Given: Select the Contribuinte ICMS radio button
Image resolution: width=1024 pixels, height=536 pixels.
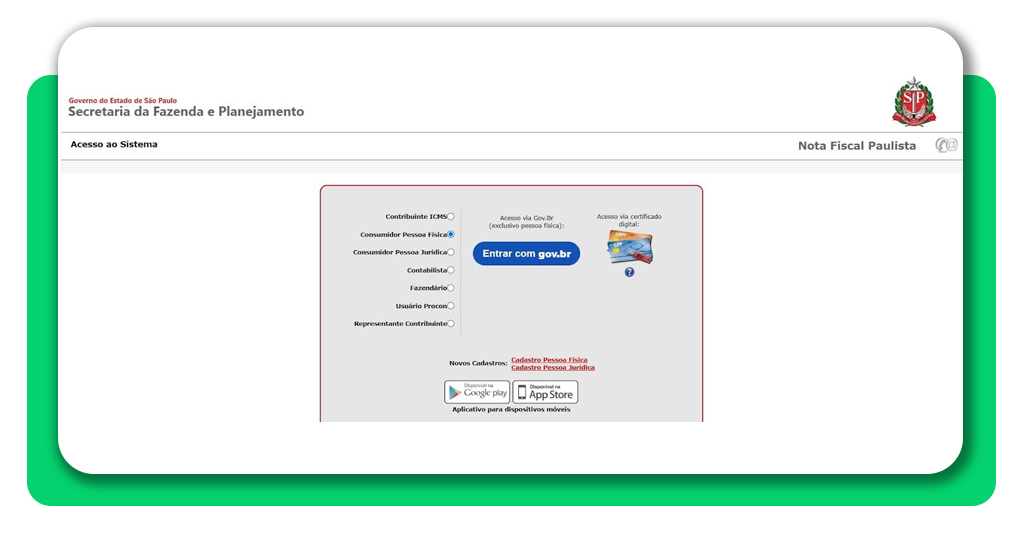Looking at the screenshot, I should [x=450, y=216].
